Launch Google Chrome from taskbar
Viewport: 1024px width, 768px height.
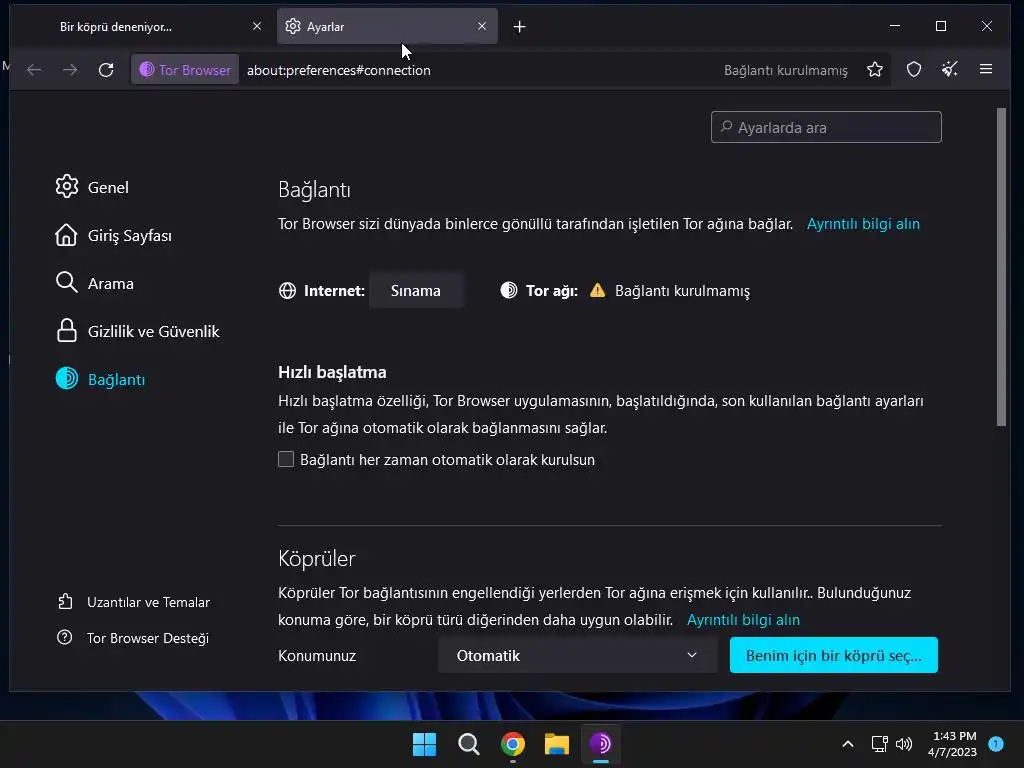tap(513, 744)
